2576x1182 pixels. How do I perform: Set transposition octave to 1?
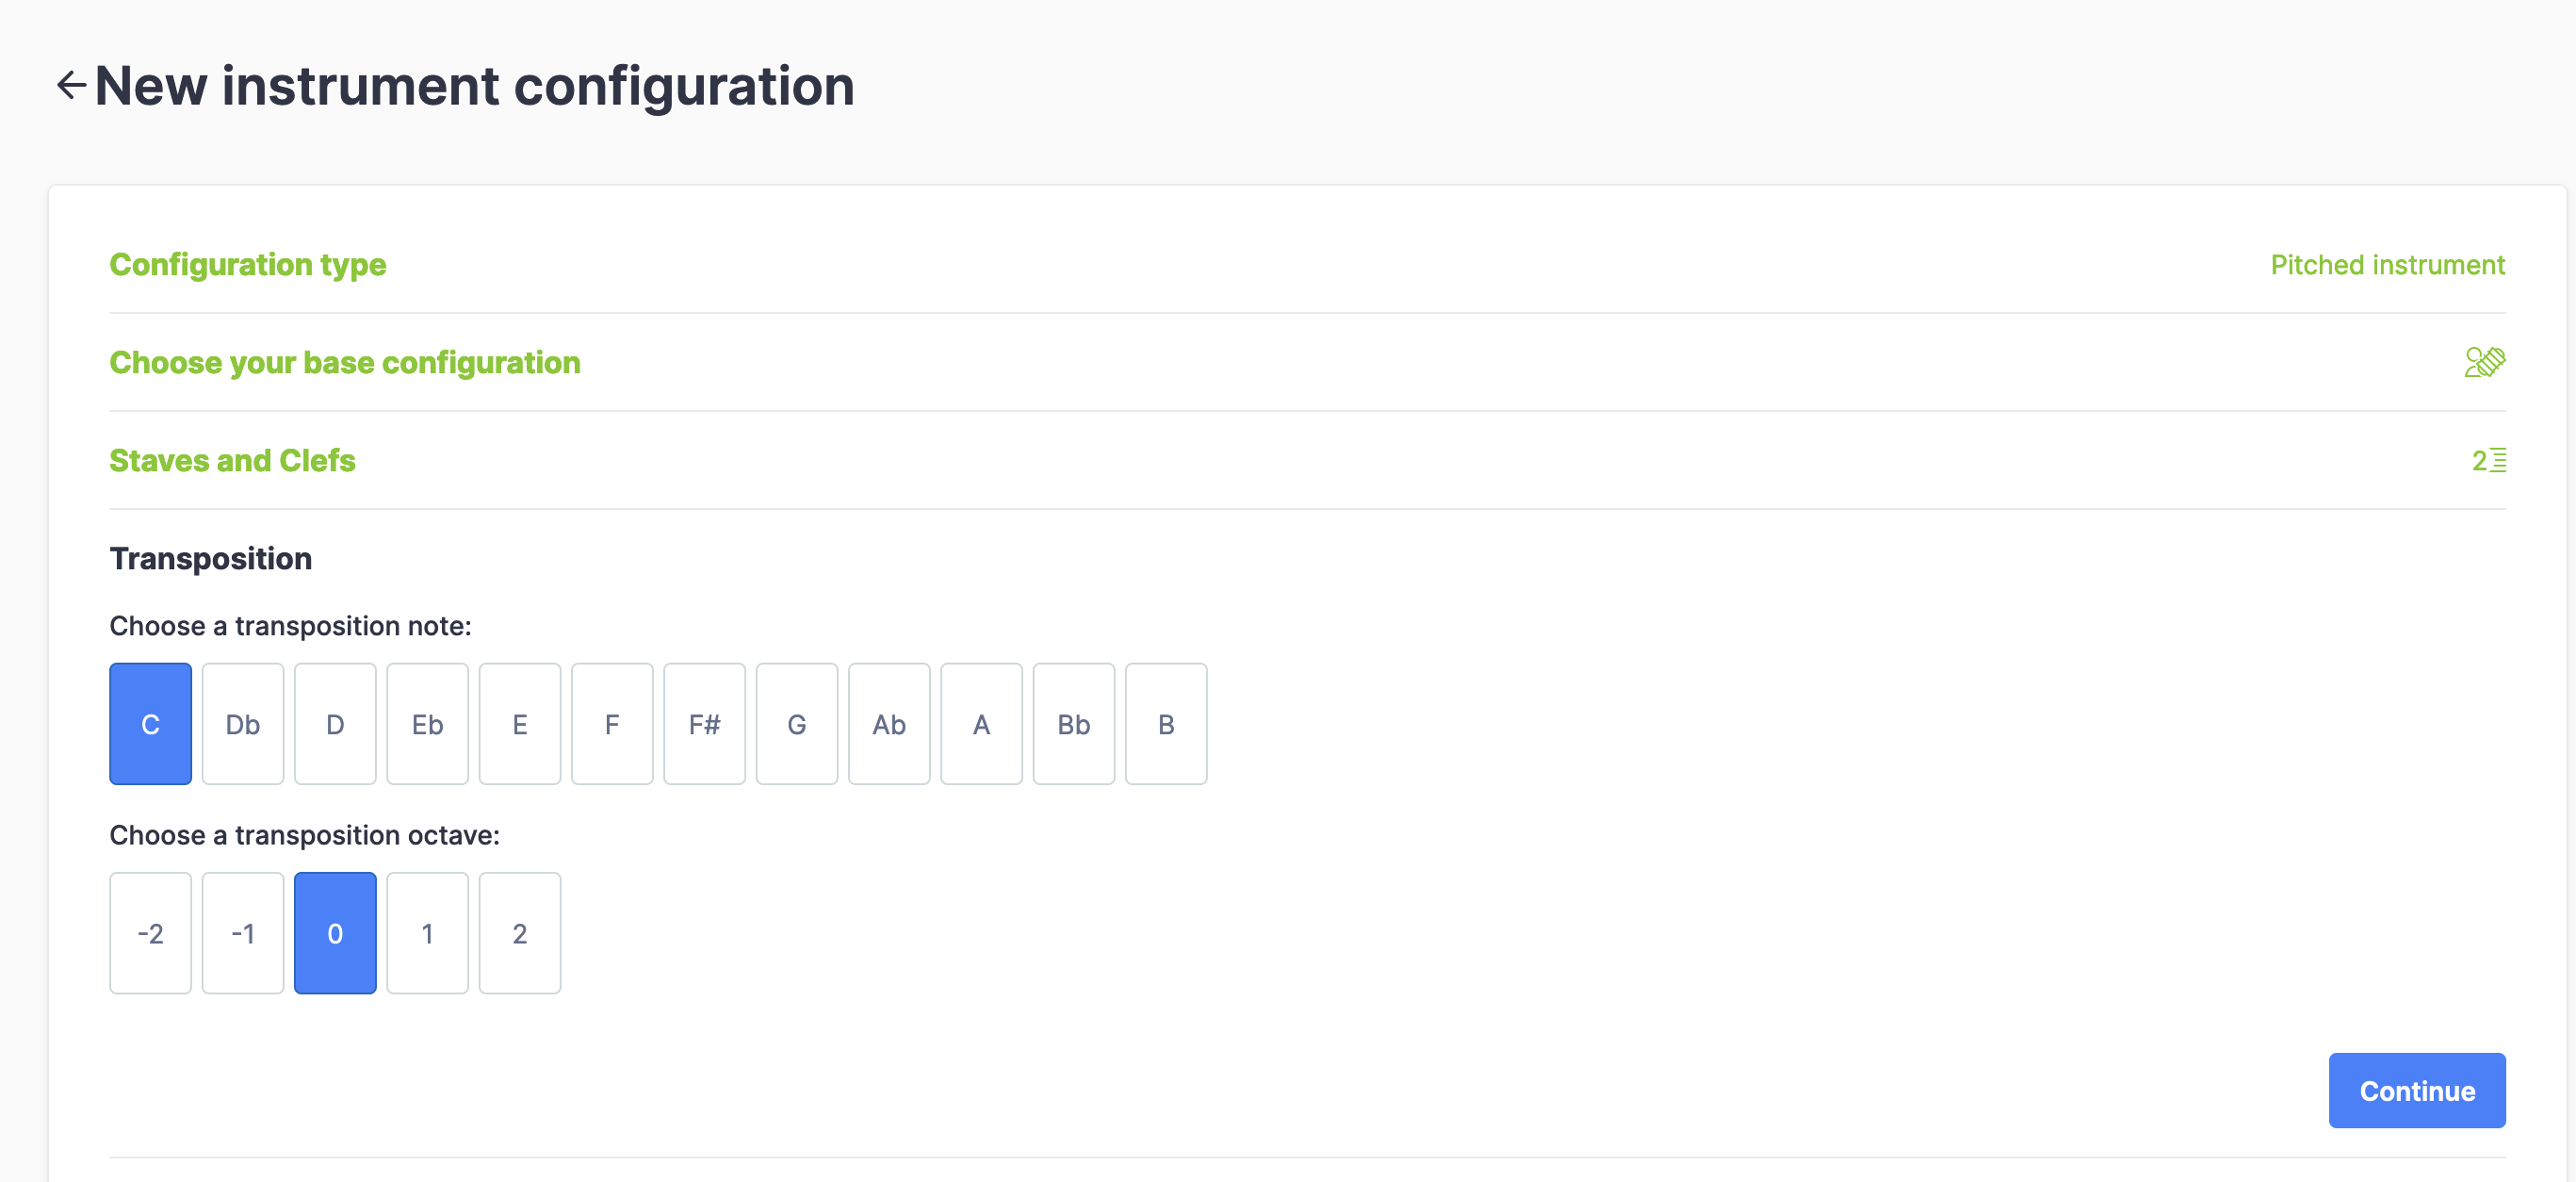pyautogui.click(x=427, y=932)
